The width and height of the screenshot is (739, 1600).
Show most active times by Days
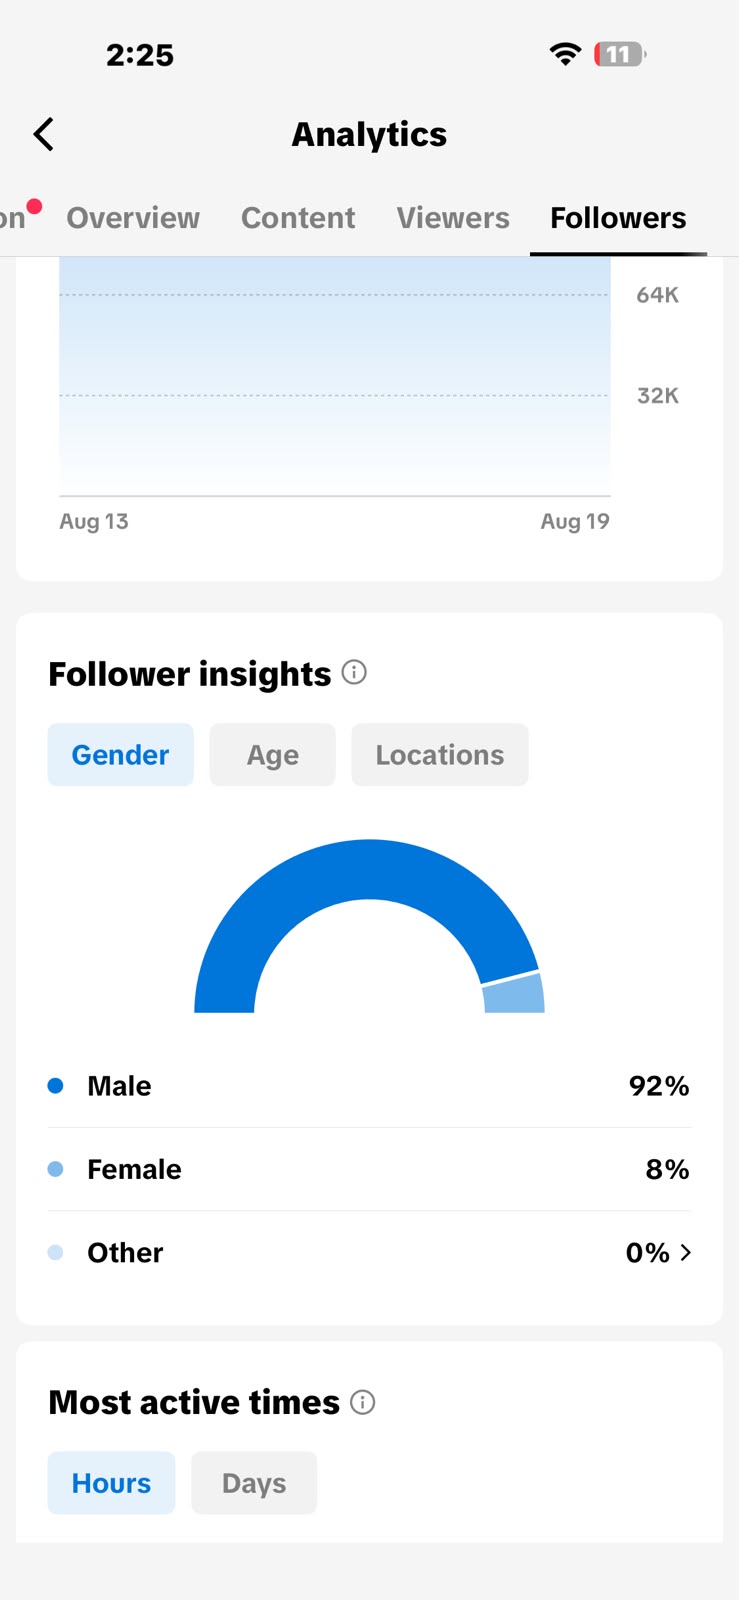pos(254,1483)
